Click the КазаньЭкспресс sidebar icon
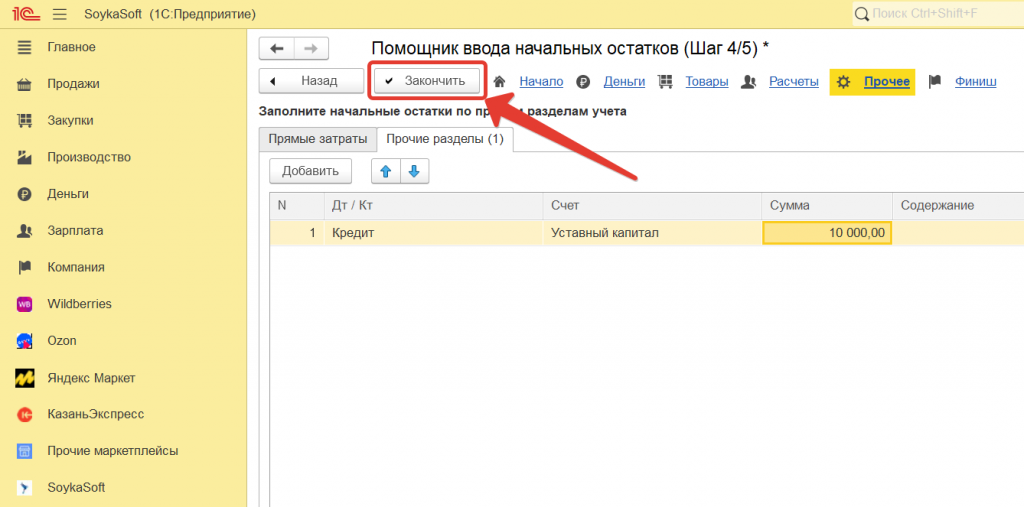The height and width of the screenshot is (507, 1024). tap(26, 414)
